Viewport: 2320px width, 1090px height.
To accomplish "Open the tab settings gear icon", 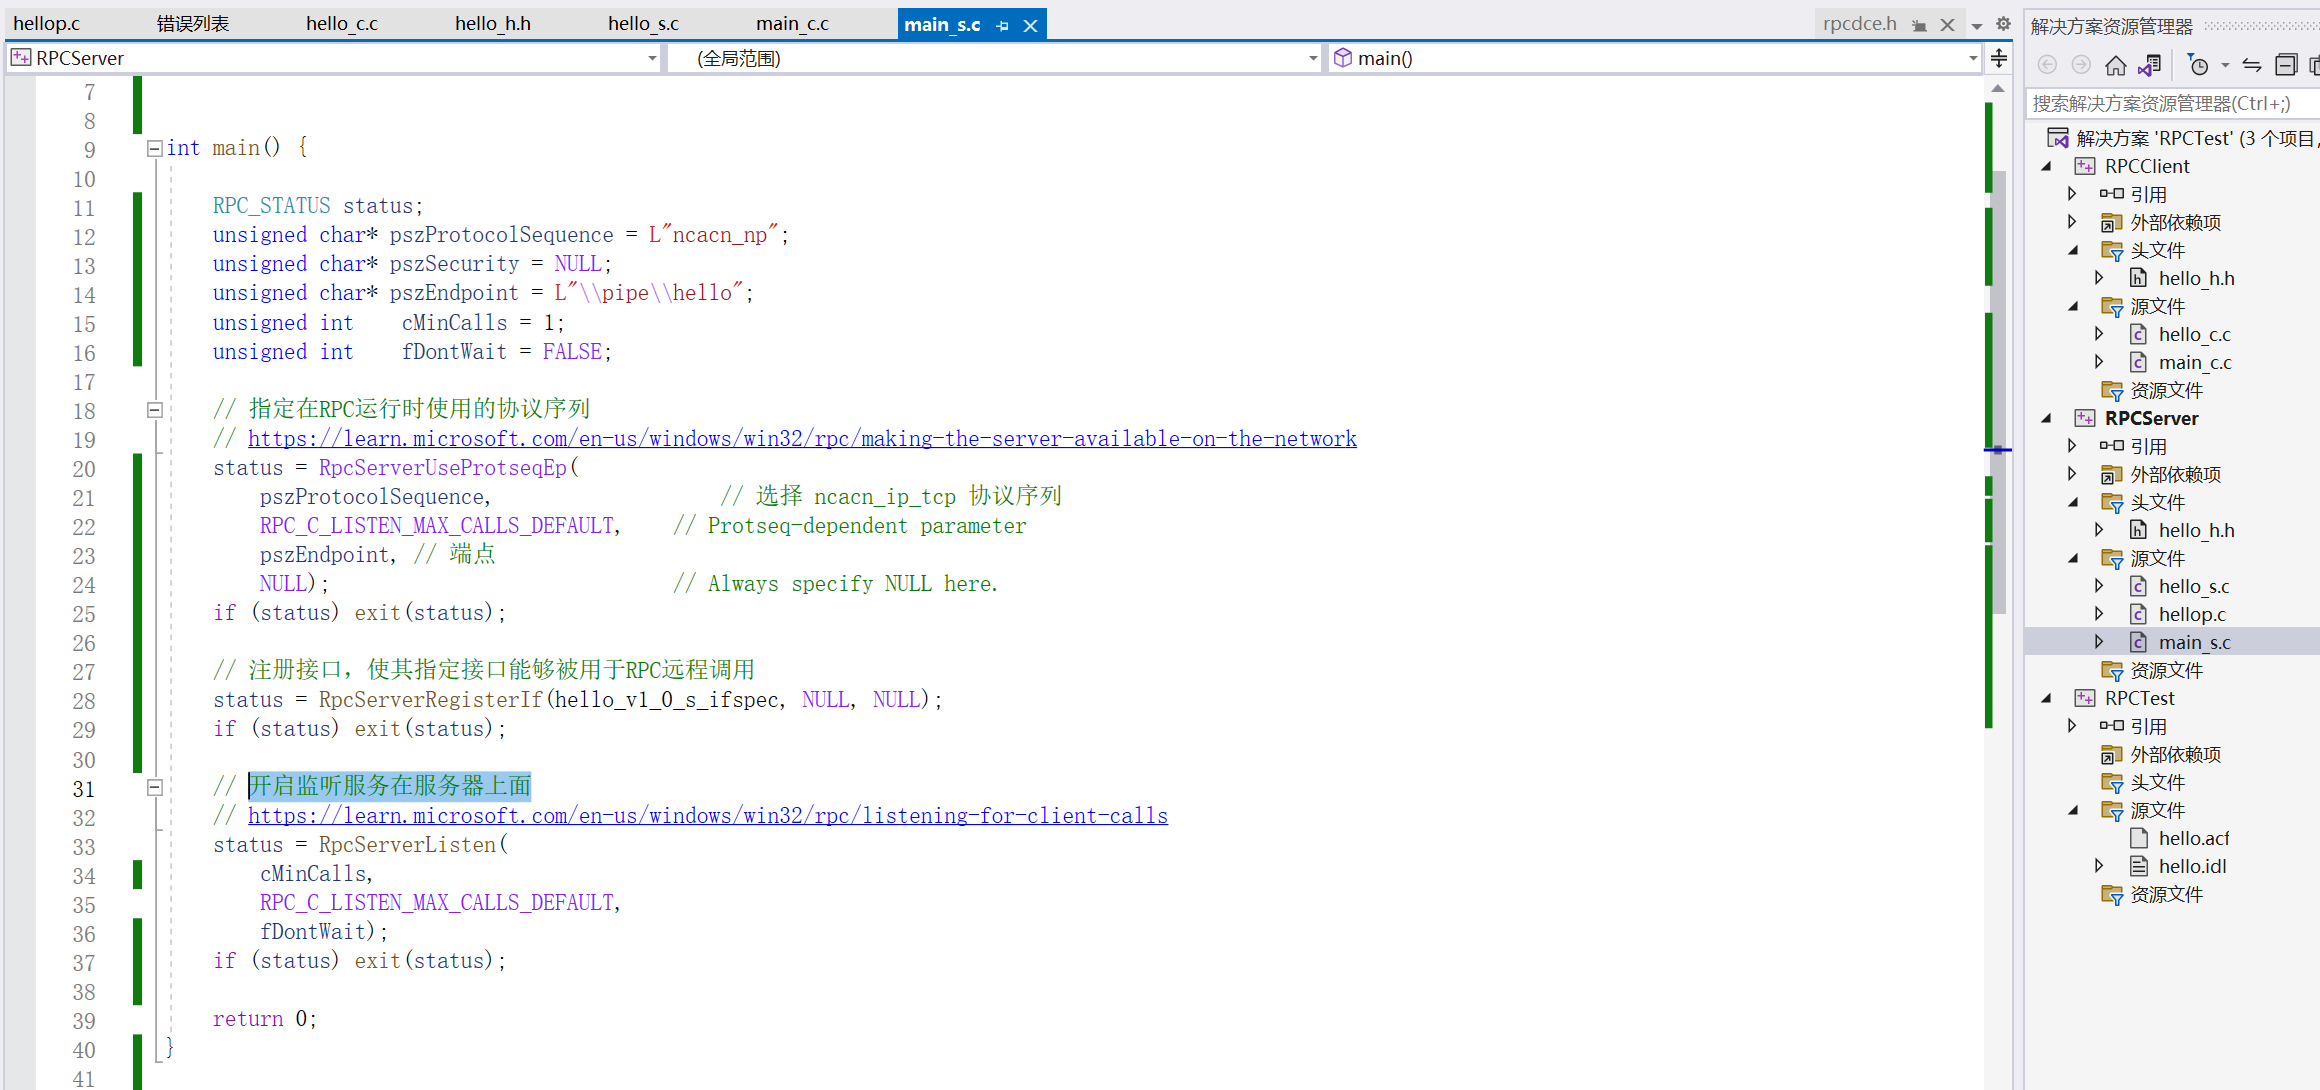I will click(2003, 24).
